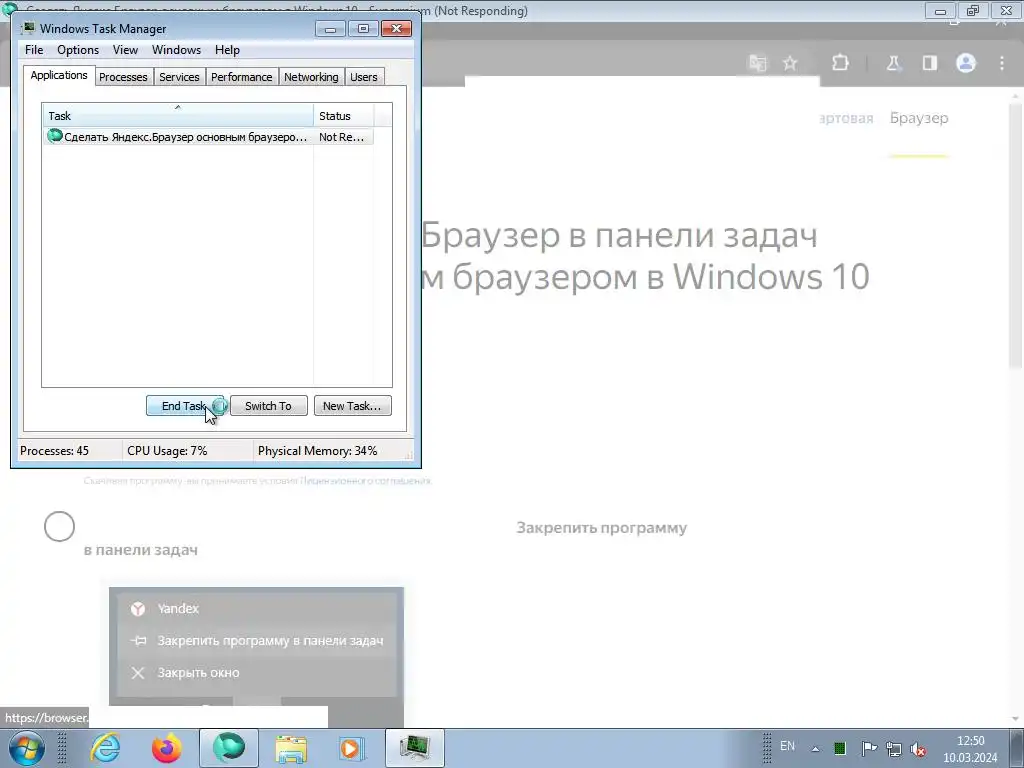The height and width of the screenshot is (768, 1024).
Task: Switch to the Users tab
Action: click(x=364, y=77)
